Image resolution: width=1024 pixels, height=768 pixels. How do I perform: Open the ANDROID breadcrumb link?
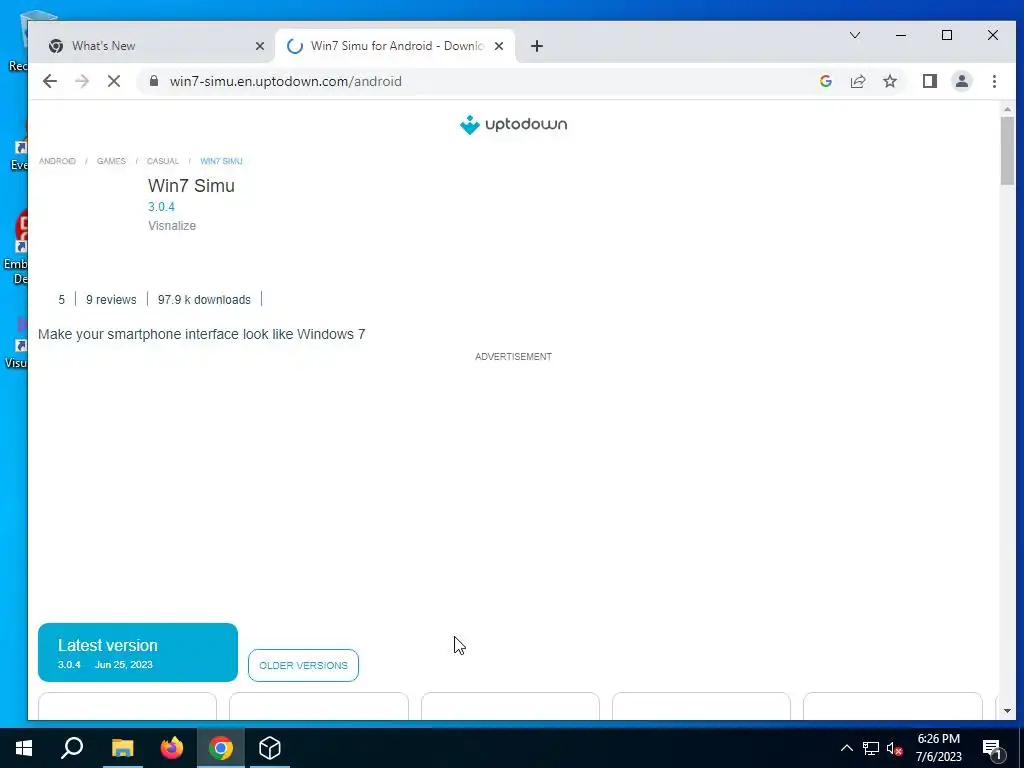click(x=57, y=161)
